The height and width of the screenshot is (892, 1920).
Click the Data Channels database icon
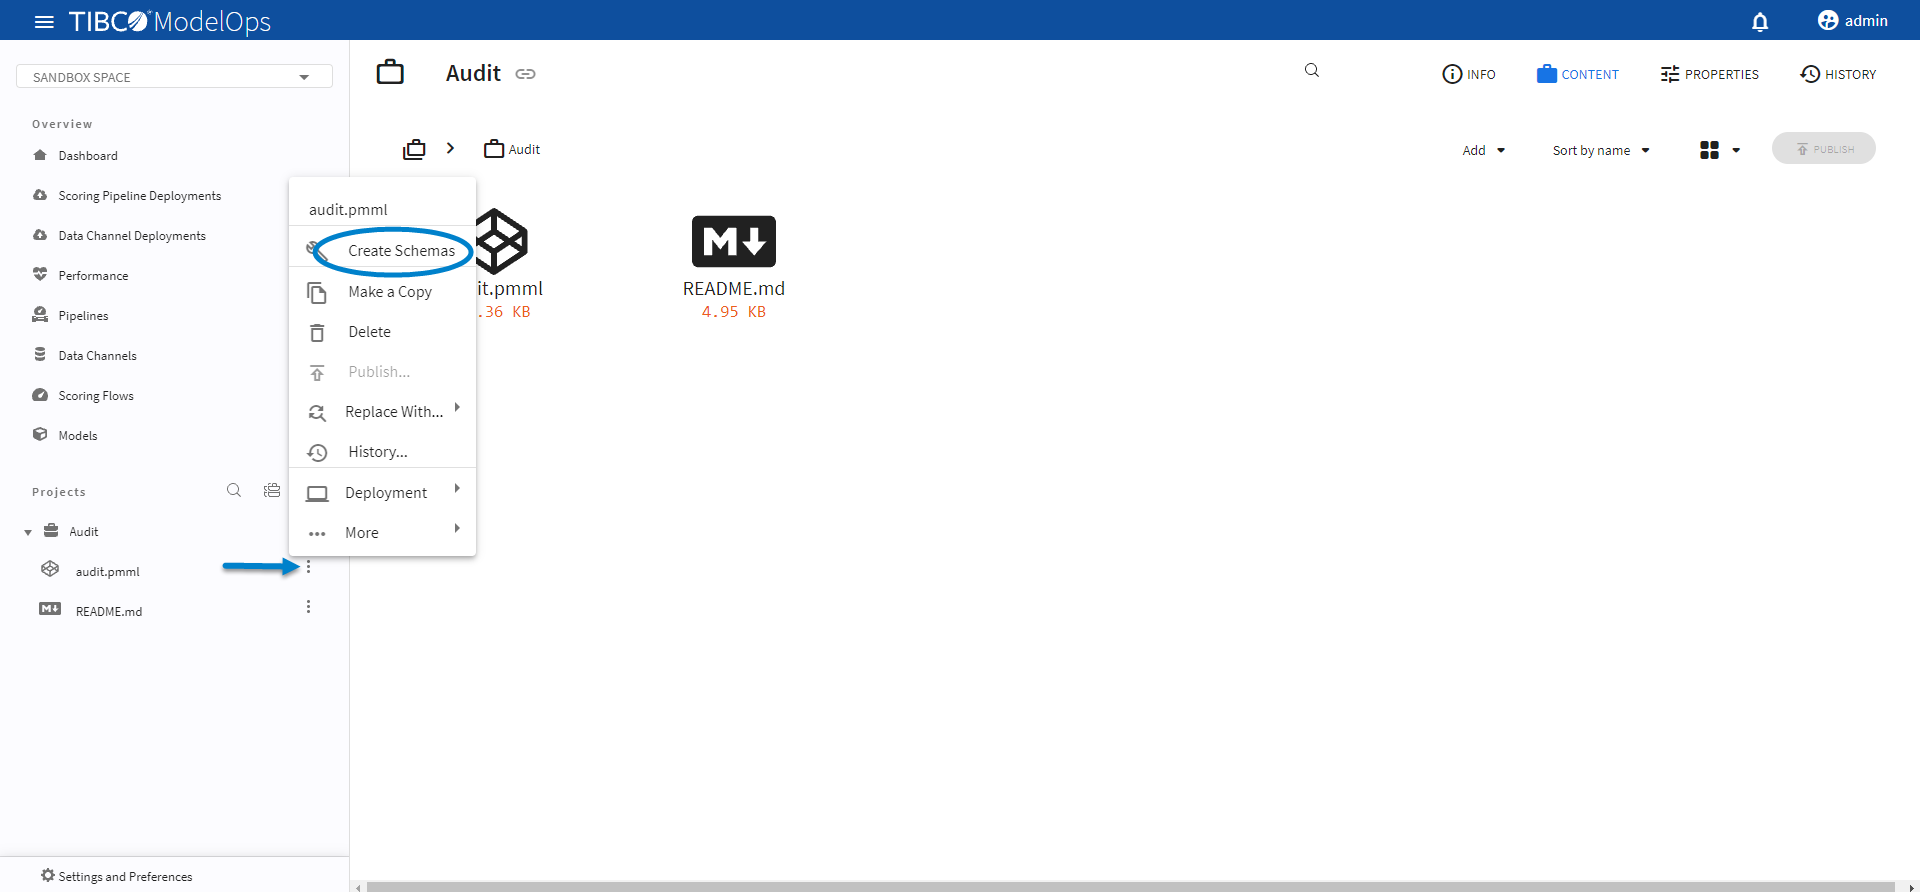click(x=40, y=354)
